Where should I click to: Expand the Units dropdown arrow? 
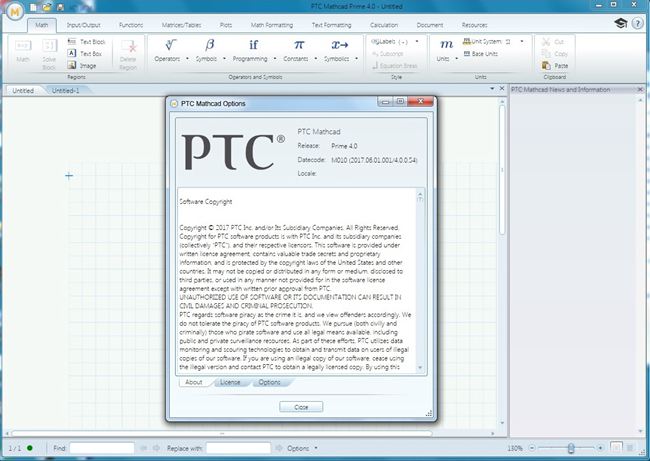[x=456, y=59]
